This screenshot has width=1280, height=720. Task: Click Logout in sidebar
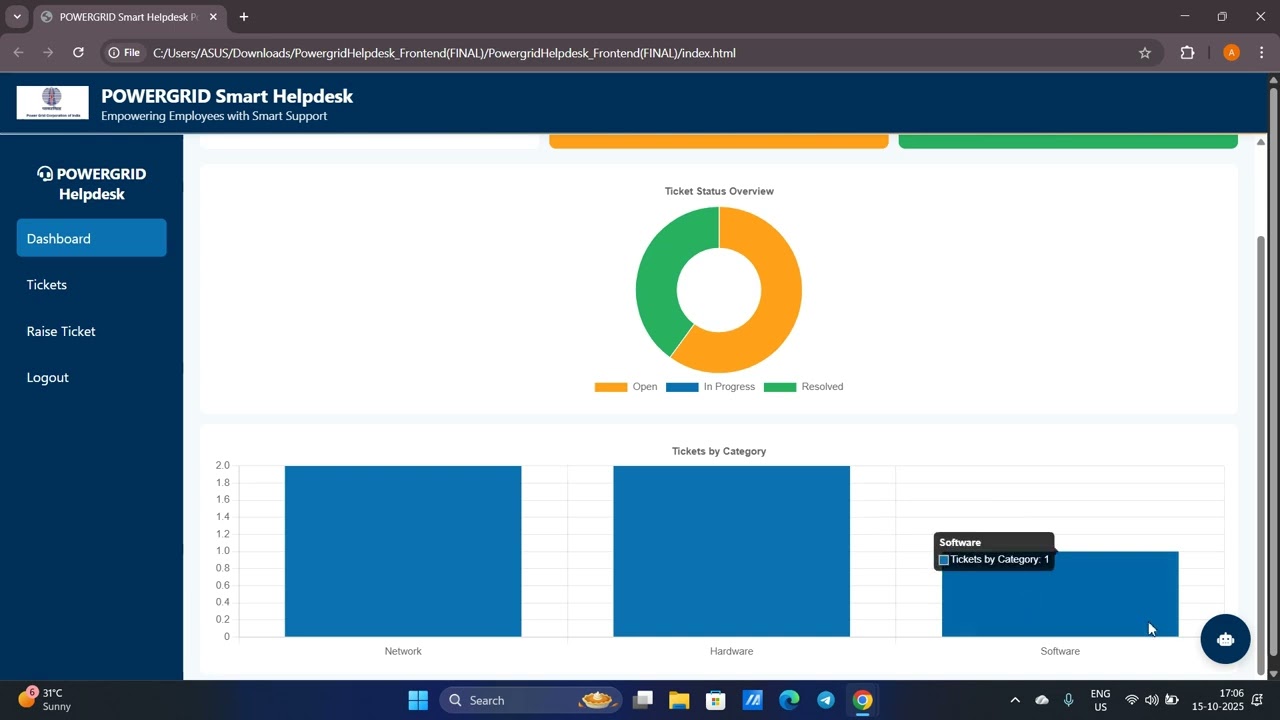pos(91,377)
